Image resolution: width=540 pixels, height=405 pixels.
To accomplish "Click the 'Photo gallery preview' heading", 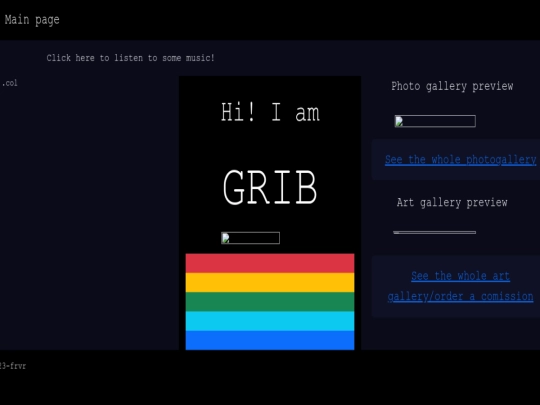I will point(452,86).
